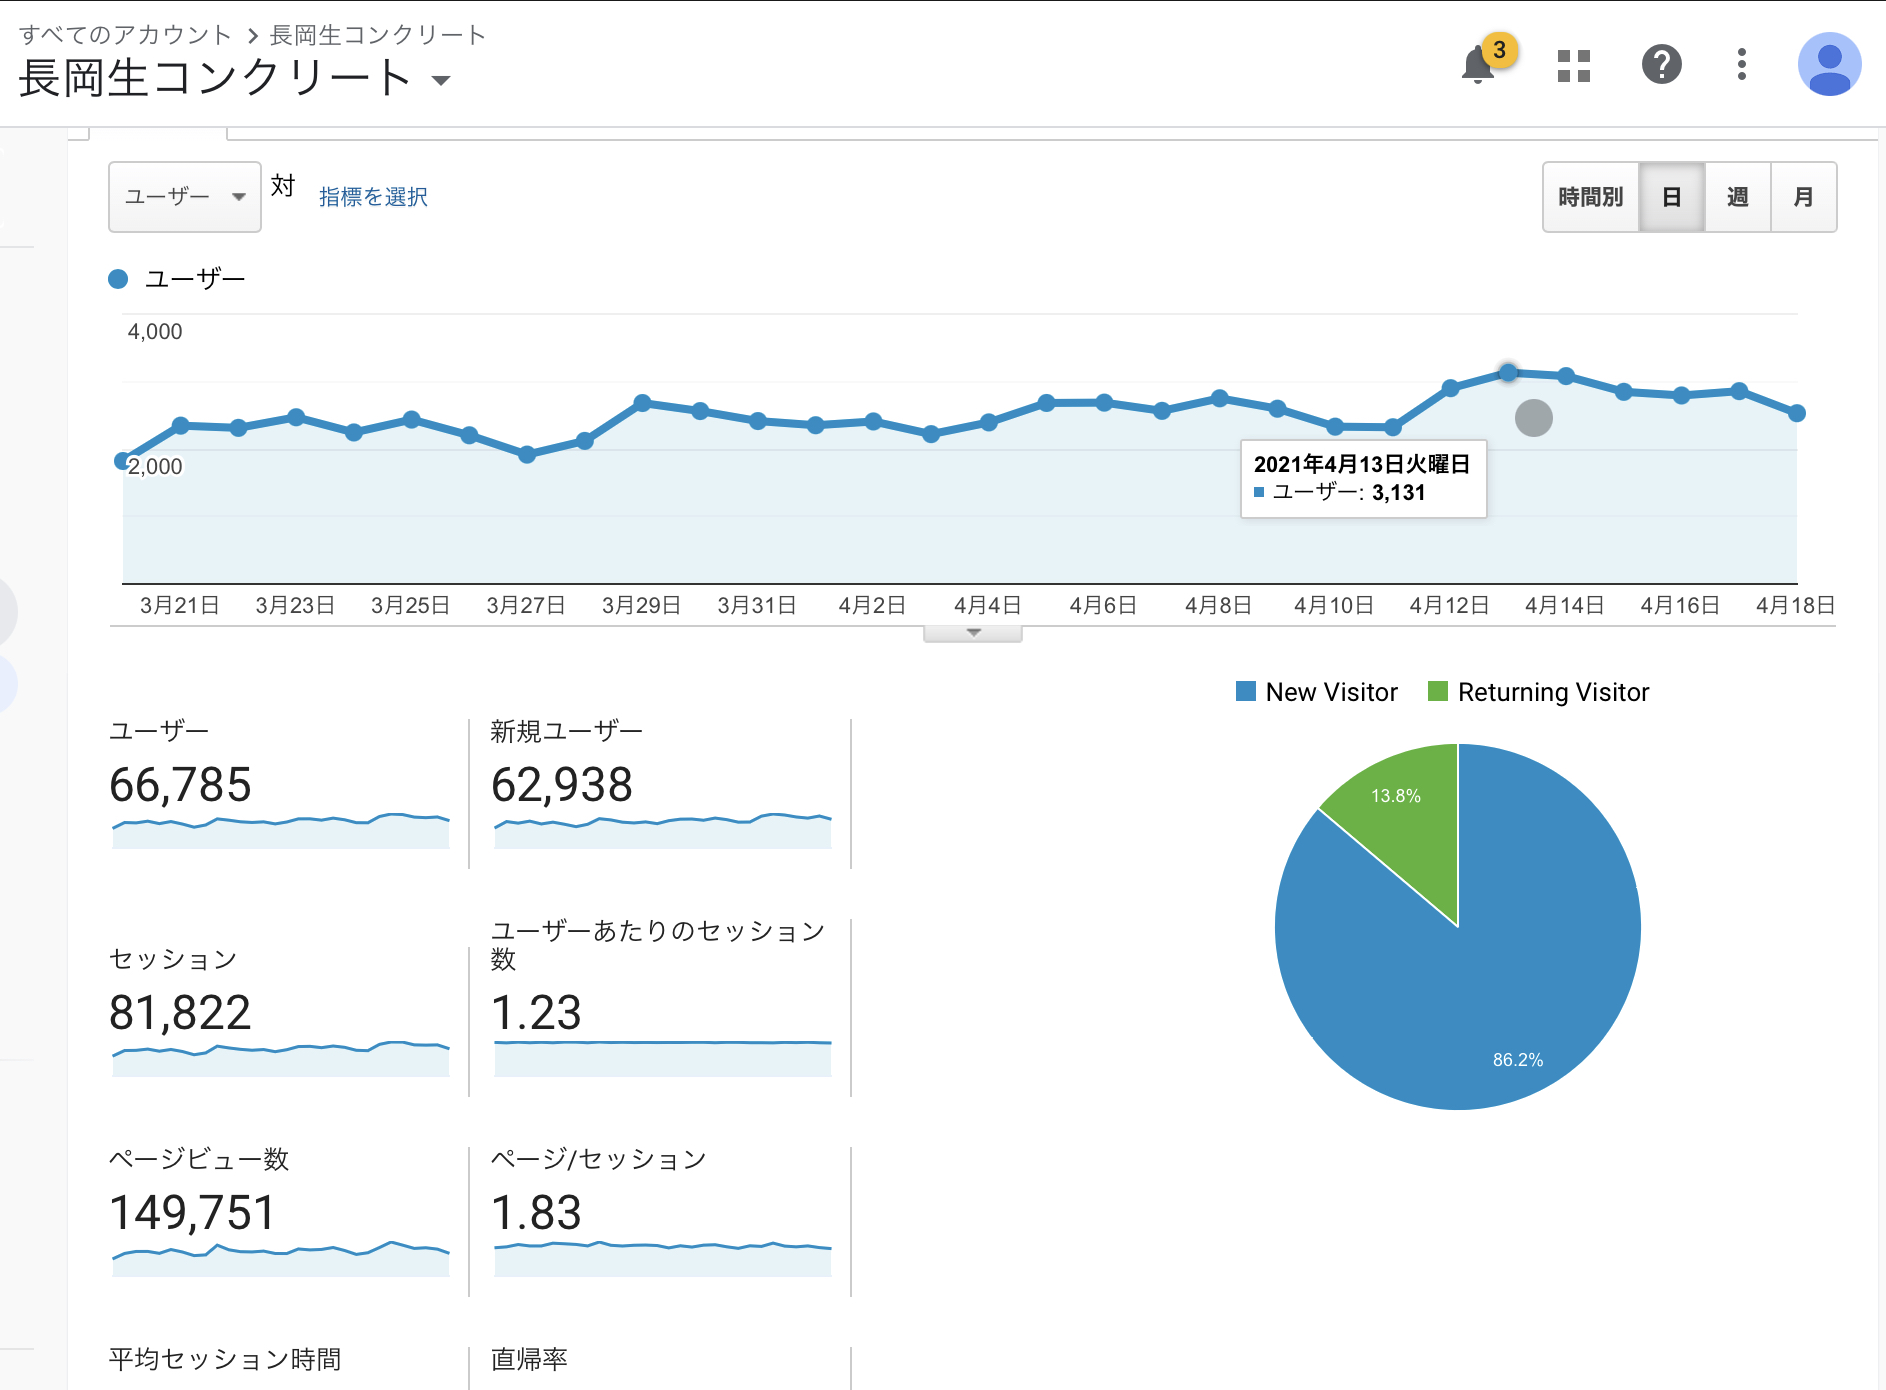Click the Returning Visitor legend swatch
The width and height of the screenshot is (1886, 1390).
click(1438, 691)
